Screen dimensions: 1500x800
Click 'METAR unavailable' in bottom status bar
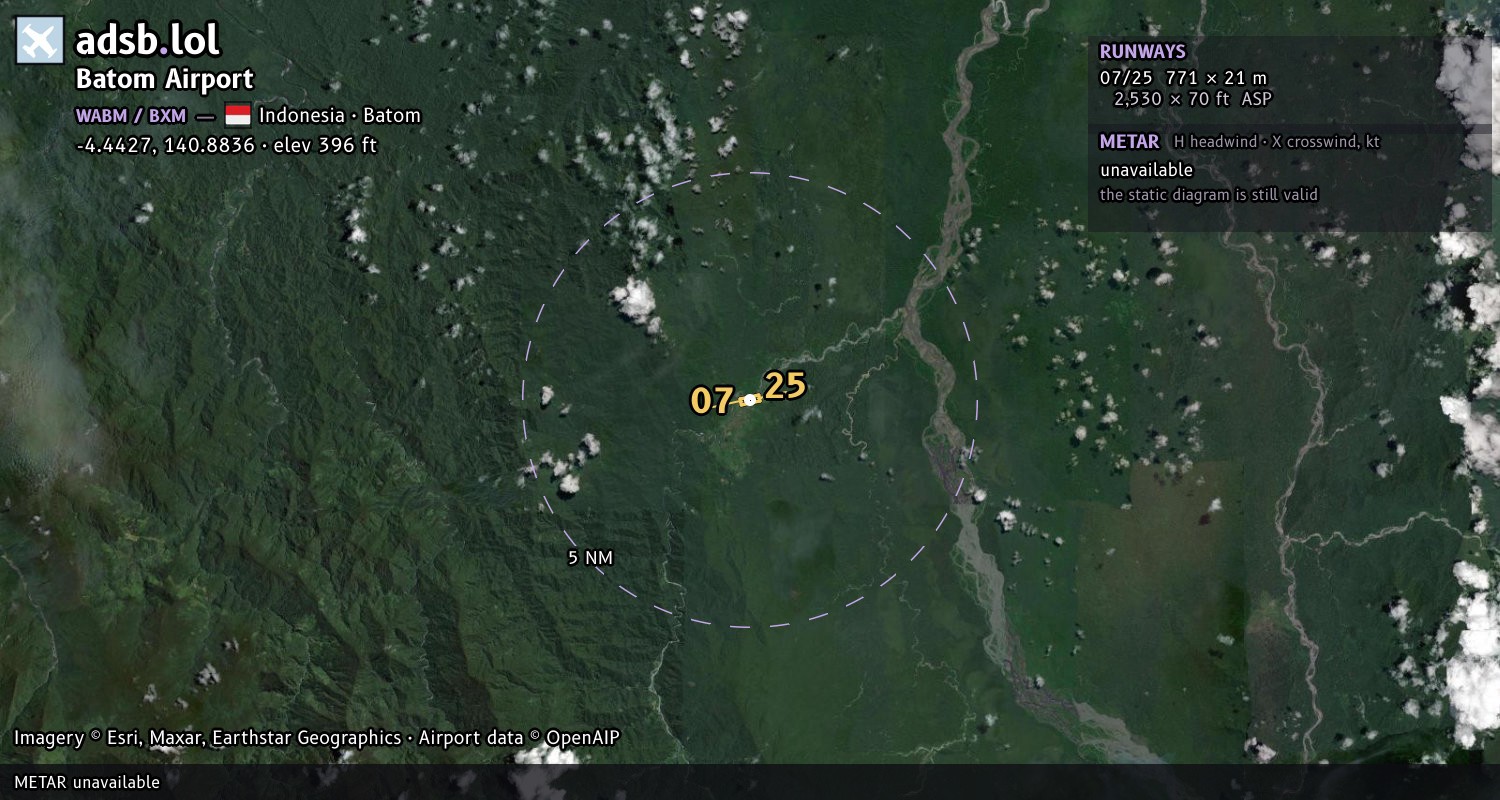pos(87,782)
